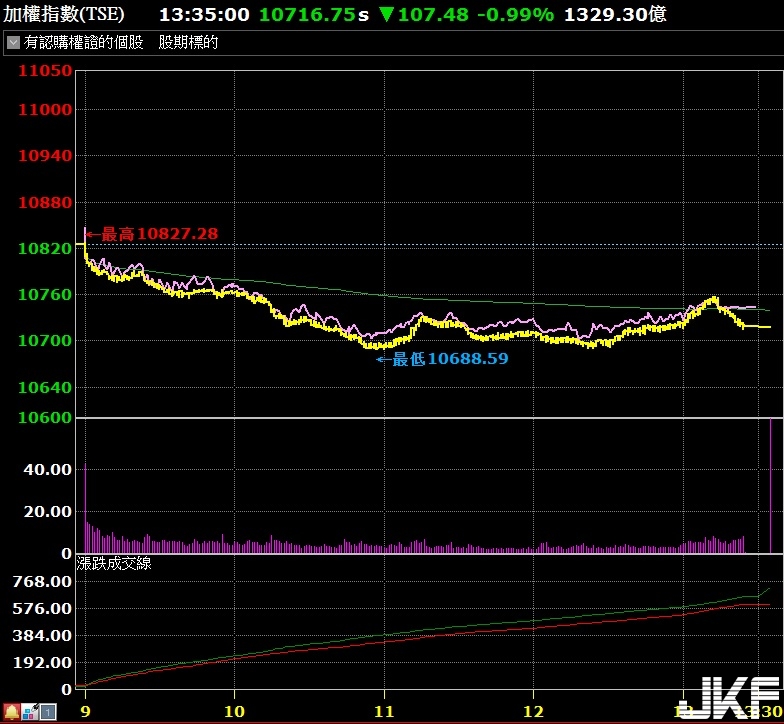This screenshot has height=724, width=784.
Task: Click the 有認購權證的個股 label
Action: tap(84, 42)
